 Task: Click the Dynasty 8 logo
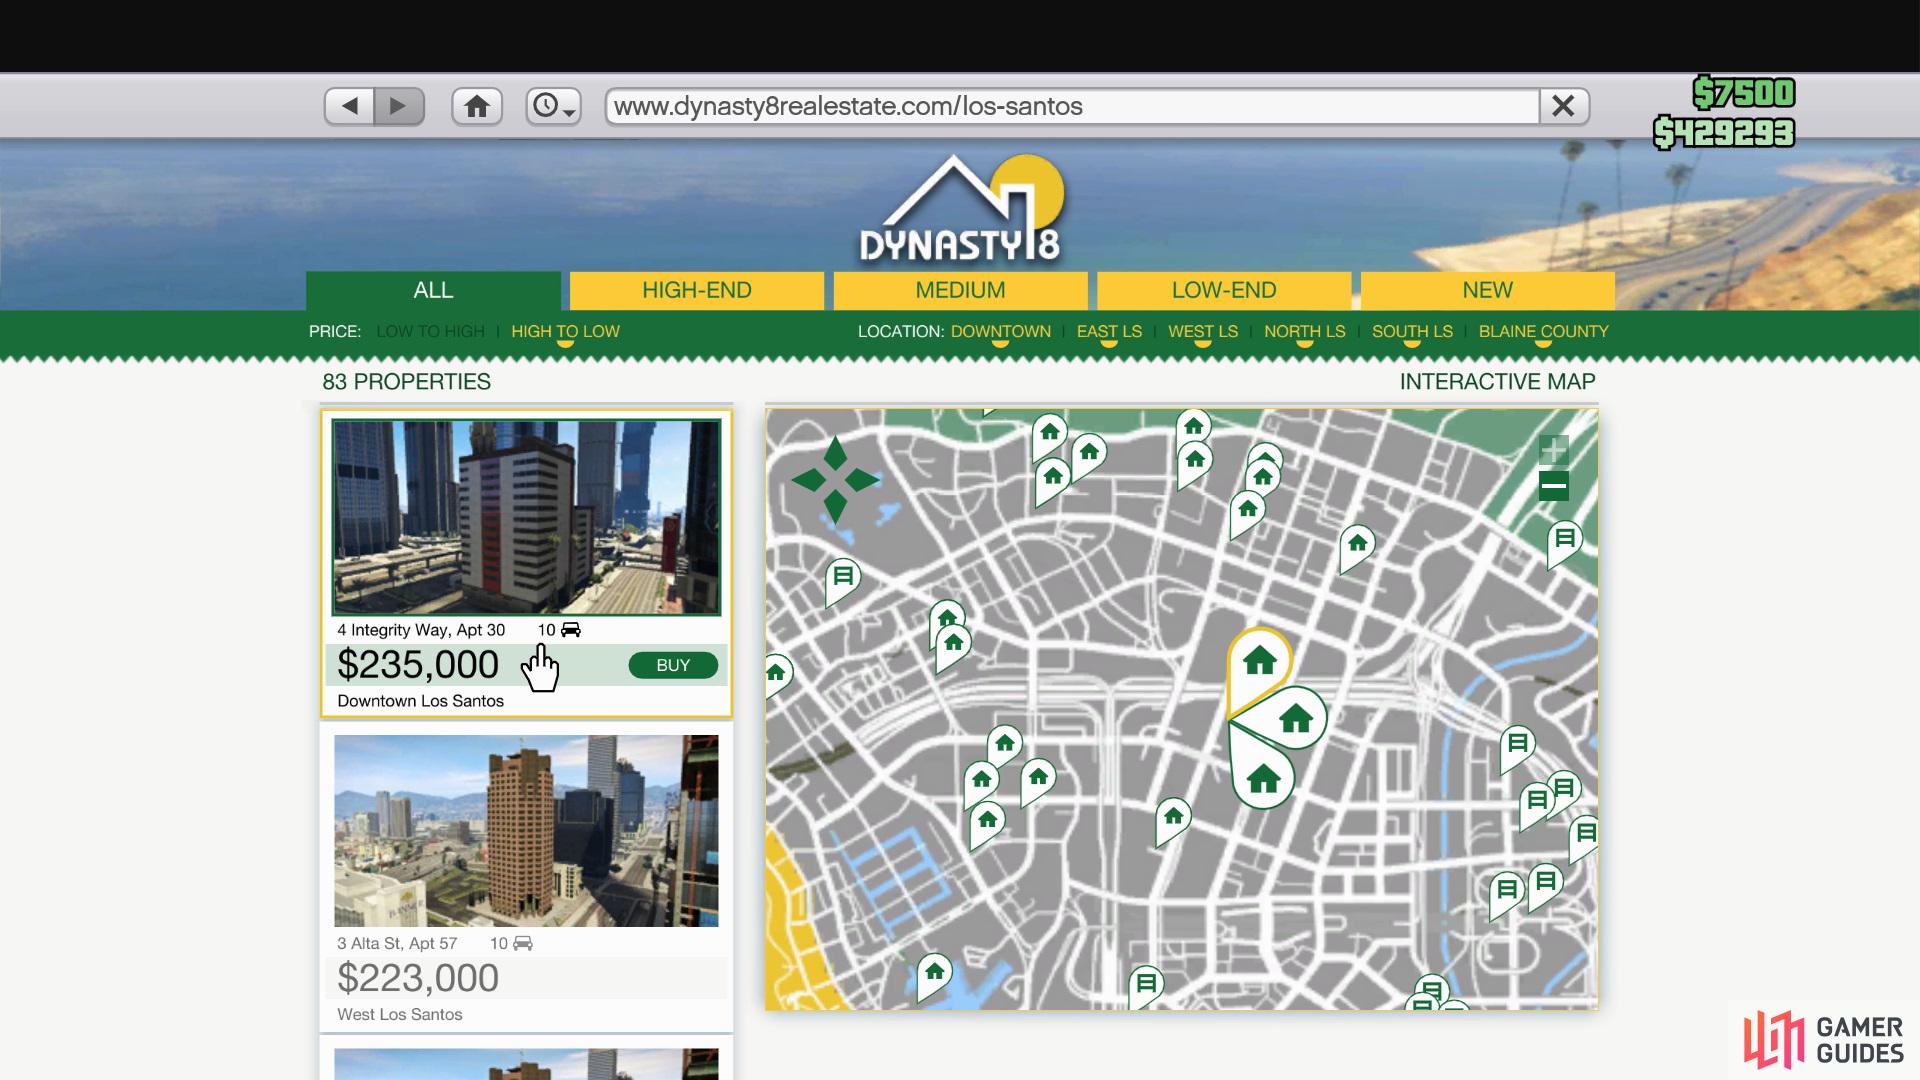960,210
